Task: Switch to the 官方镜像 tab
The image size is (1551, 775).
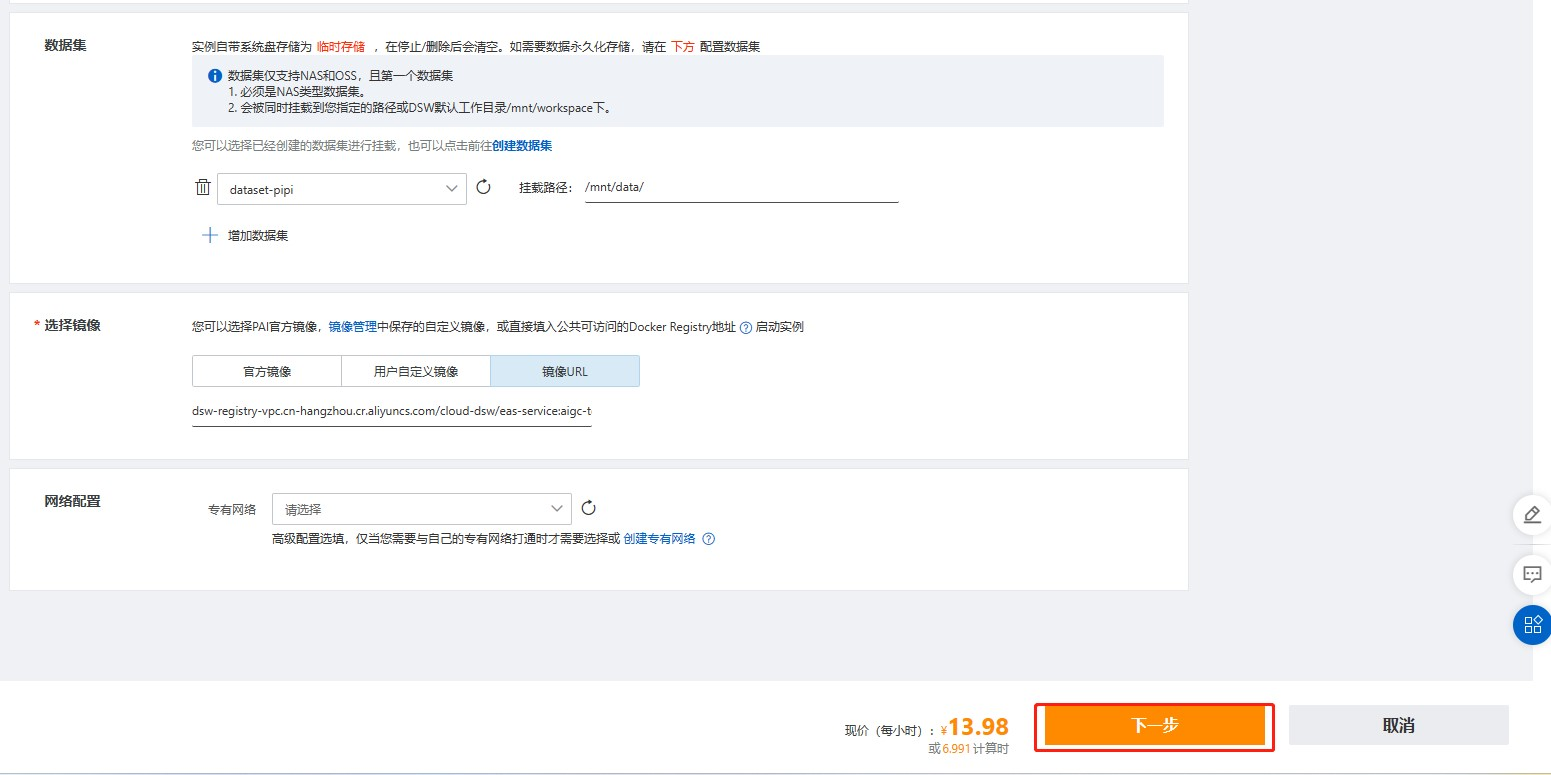Action: 267,371
